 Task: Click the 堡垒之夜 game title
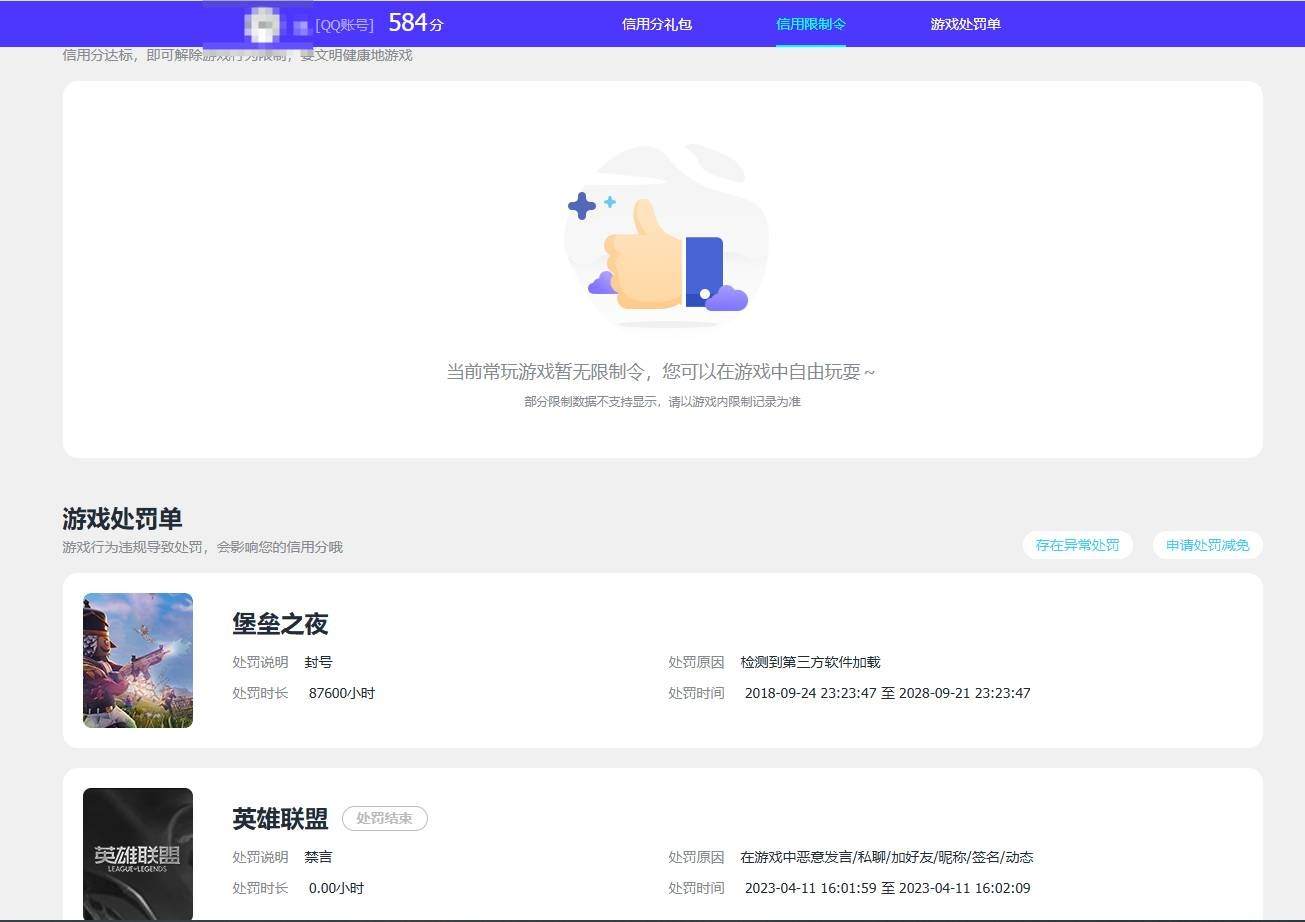click(x=280, y=624)
